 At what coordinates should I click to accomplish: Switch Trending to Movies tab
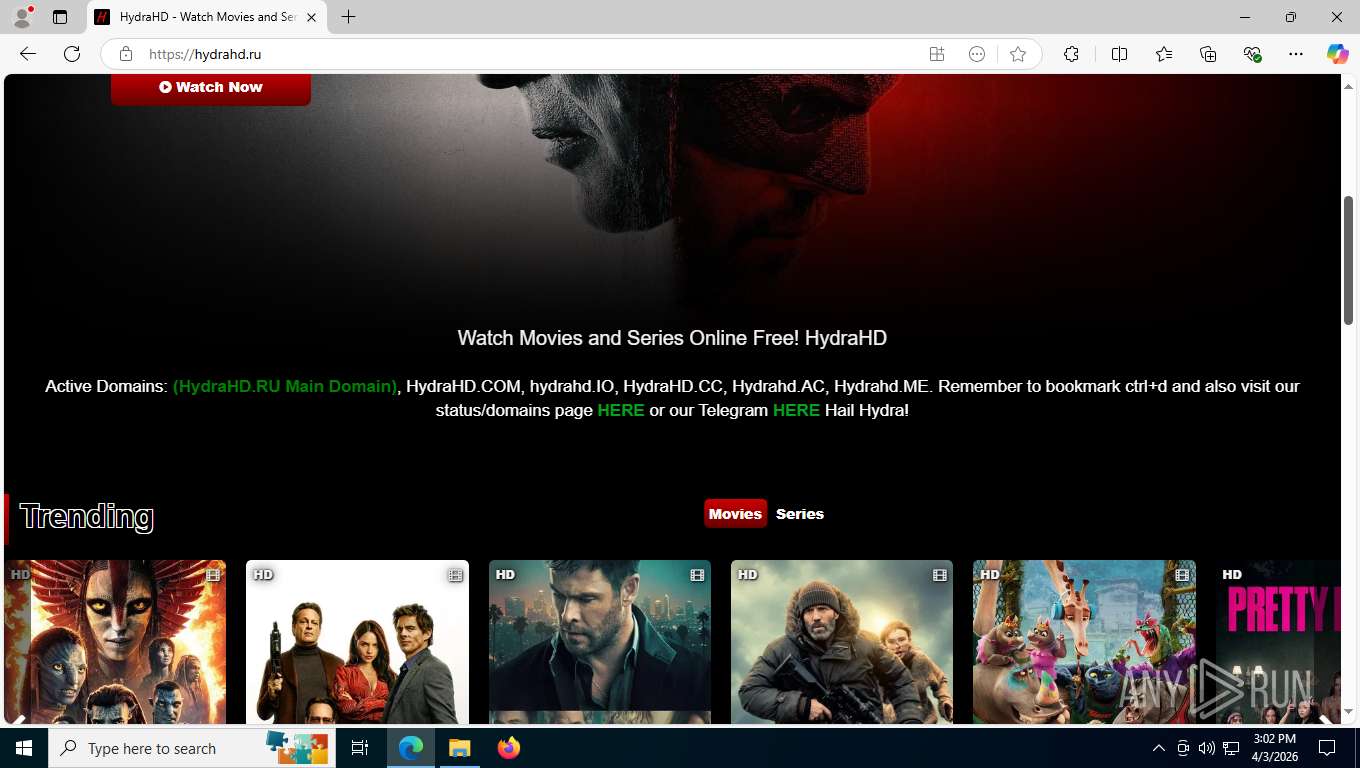[735, 513]
